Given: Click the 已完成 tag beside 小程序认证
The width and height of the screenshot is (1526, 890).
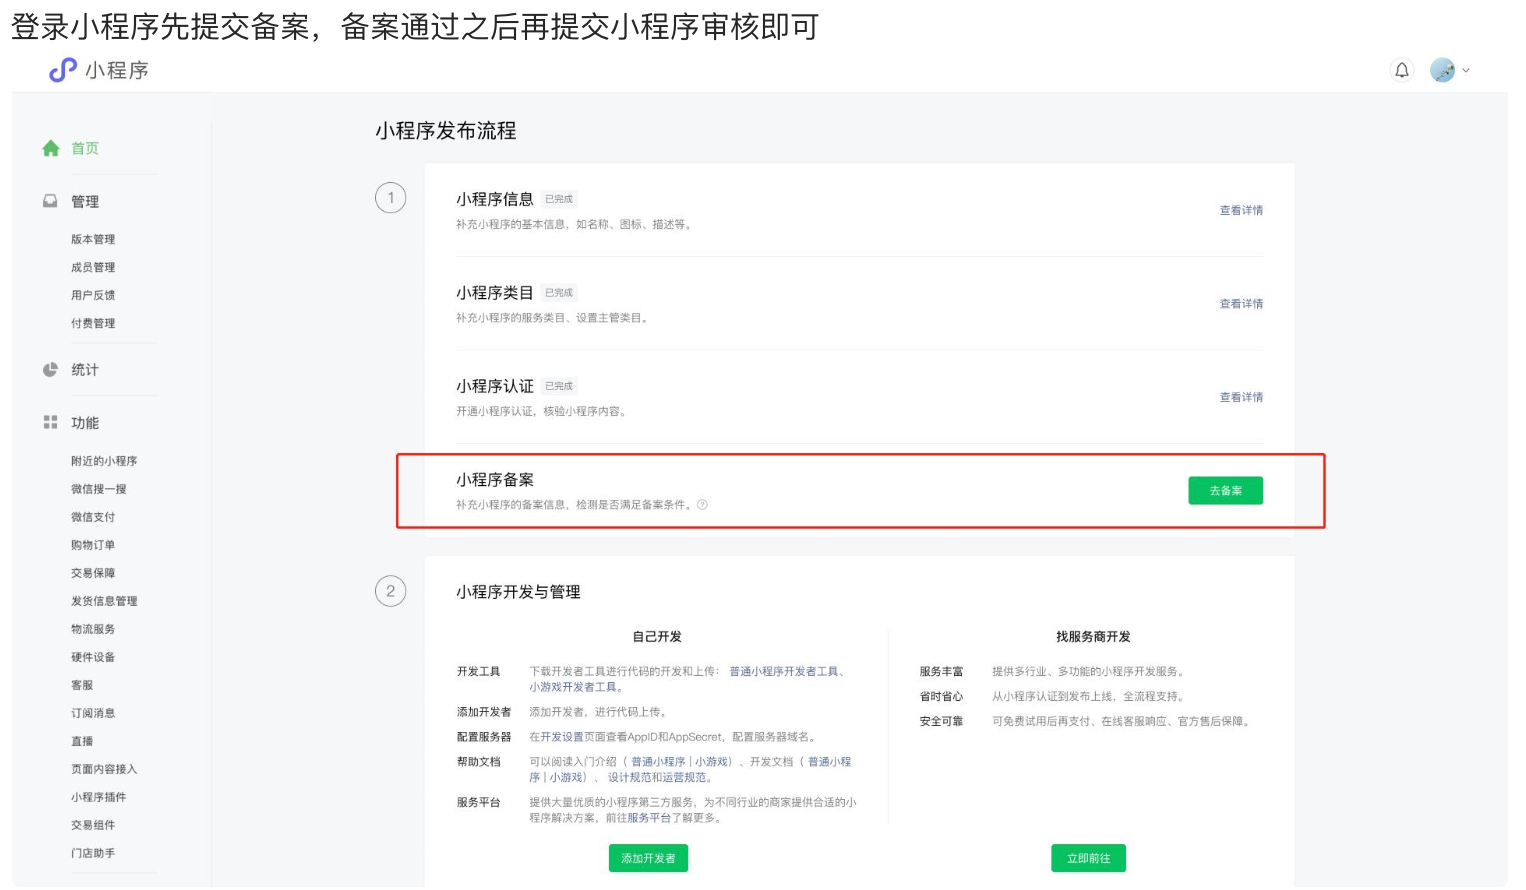Looking at the screenshot, I should (x=559, y=386).
